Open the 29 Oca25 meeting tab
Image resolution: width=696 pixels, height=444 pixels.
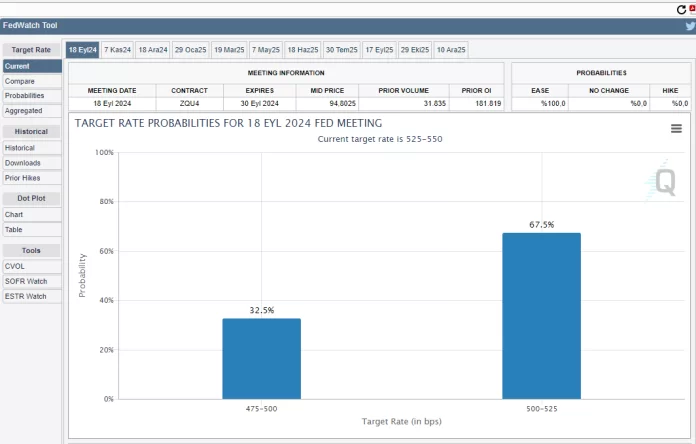pyautogui.click(x=190, y=49)
